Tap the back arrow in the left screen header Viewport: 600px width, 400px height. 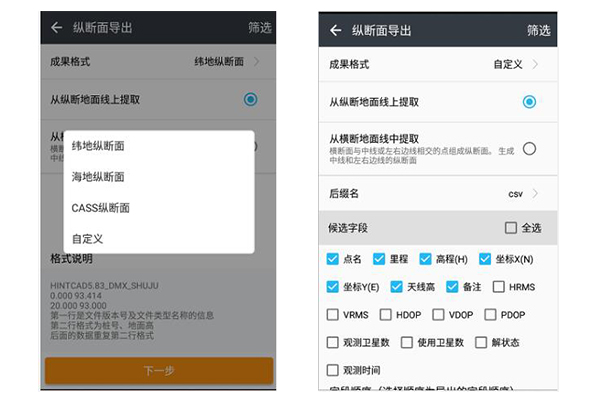click(x=56, y=28)
